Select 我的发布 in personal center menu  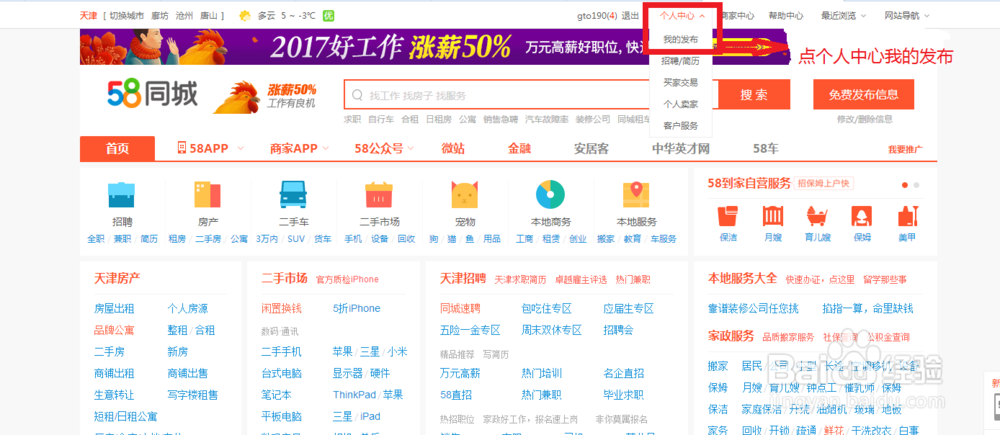[680, 40]
